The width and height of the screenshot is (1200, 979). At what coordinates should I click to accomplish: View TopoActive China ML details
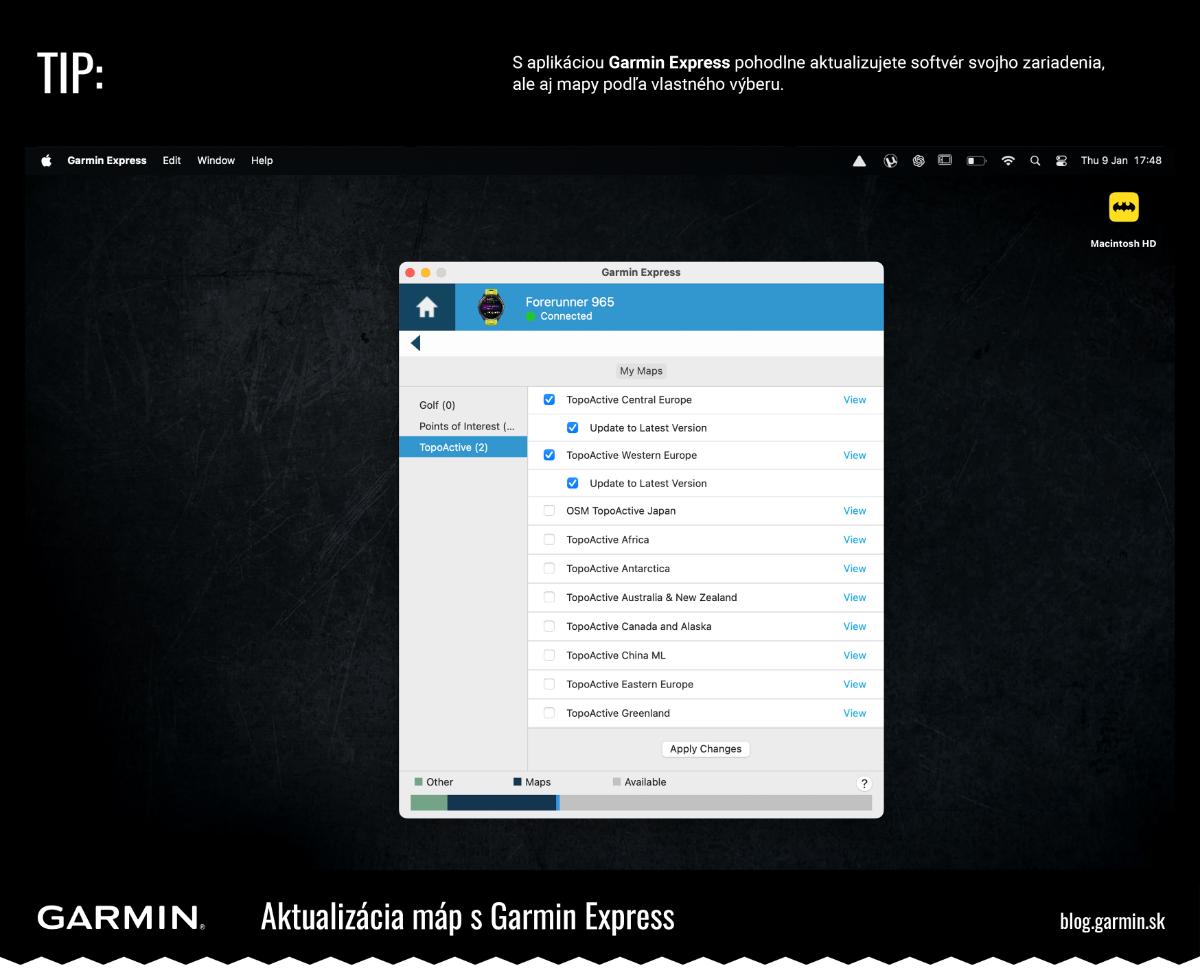click(x=855, y=656)
